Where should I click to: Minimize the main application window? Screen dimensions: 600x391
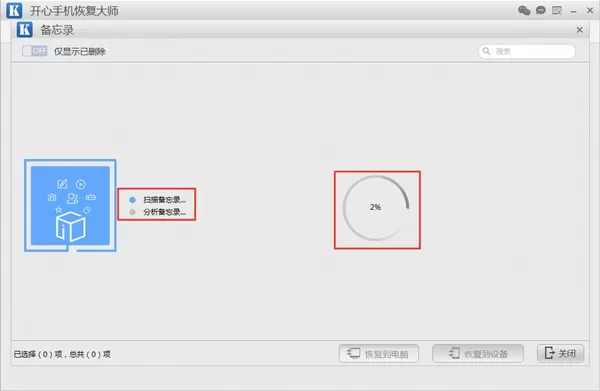pyautogui.click(x=573, y=11)
